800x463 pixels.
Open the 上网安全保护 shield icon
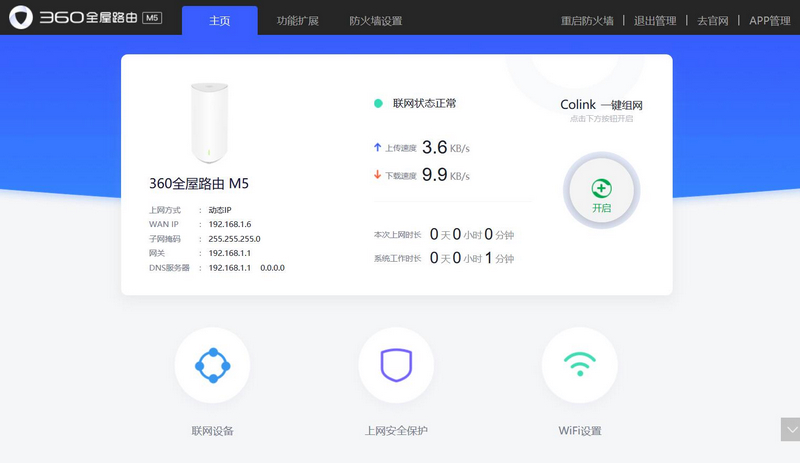[396, 365]
